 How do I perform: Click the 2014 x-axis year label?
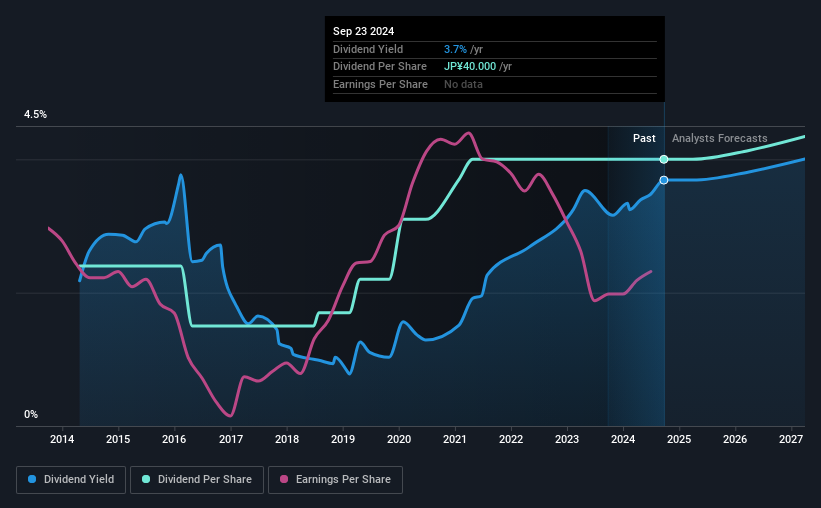[62, 439]
